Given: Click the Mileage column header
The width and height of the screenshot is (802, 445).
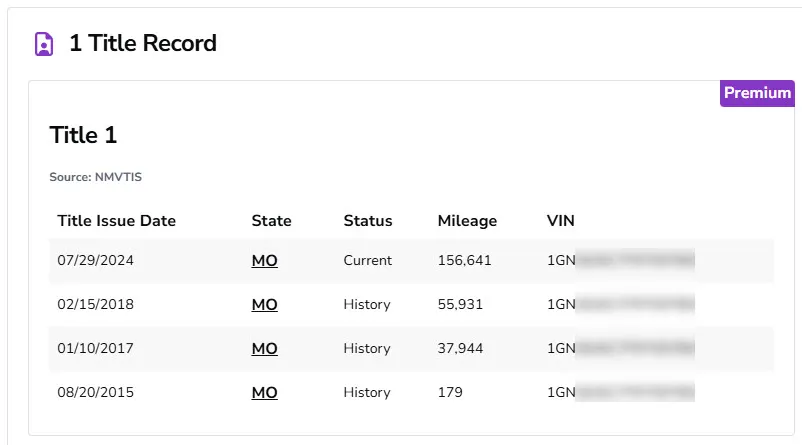Looking at the screenshot, I should 467,220.
